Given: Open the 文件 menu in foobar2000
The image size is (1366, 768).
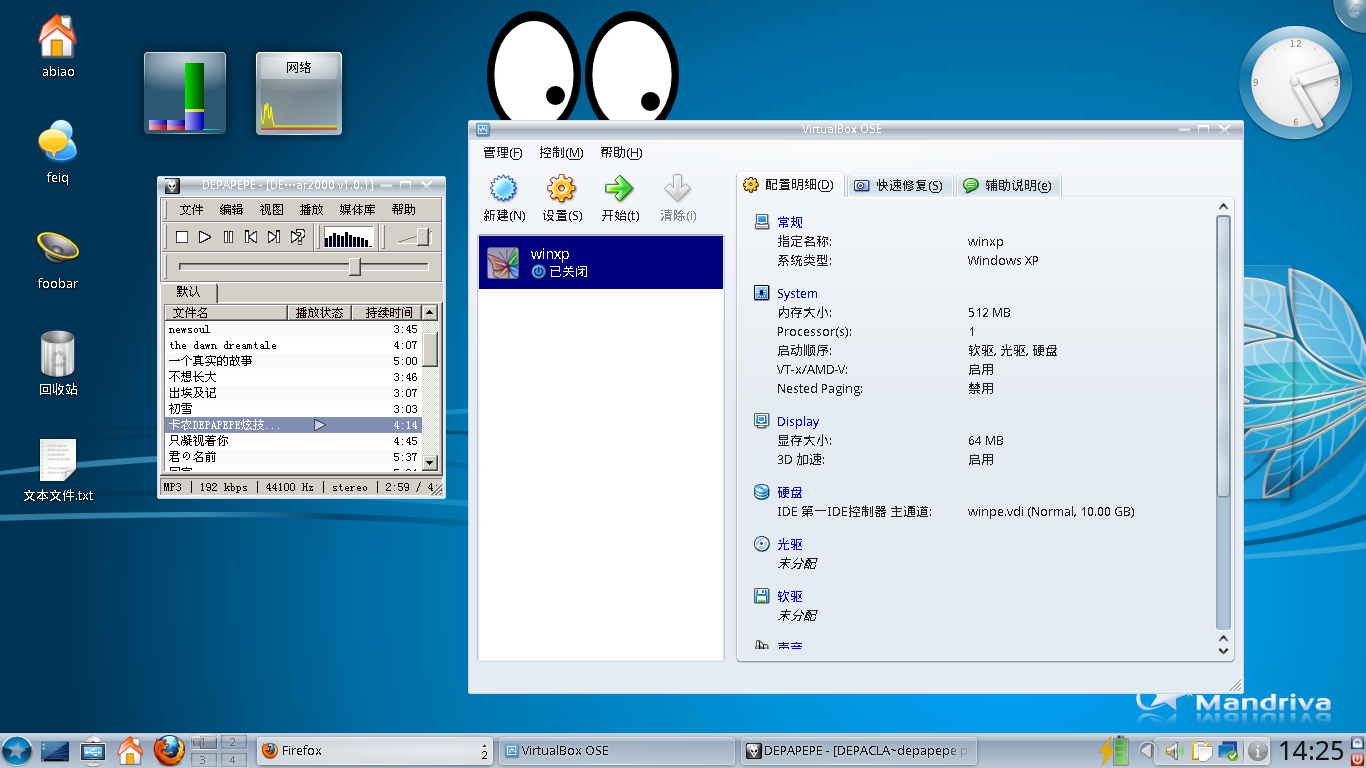Looking at the screenshot, I should 191,209.
